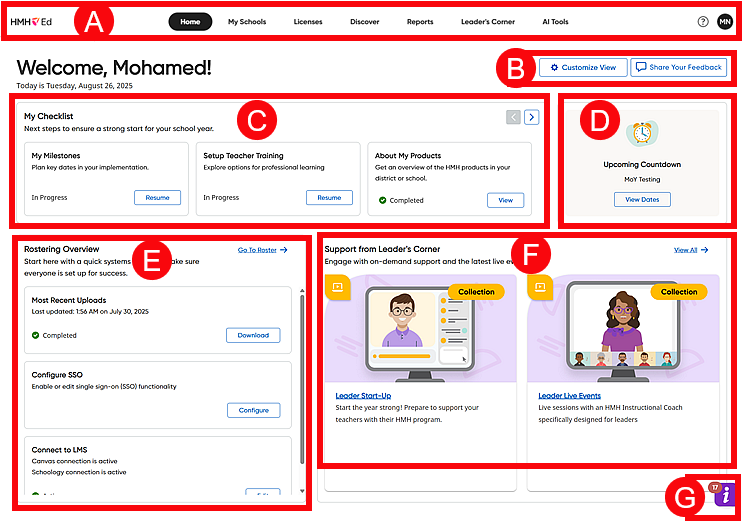The height and width of the screenshot is (521, 742).
Task: Click the 'Welcome, Mohamed!' heading
Action: 114,68
